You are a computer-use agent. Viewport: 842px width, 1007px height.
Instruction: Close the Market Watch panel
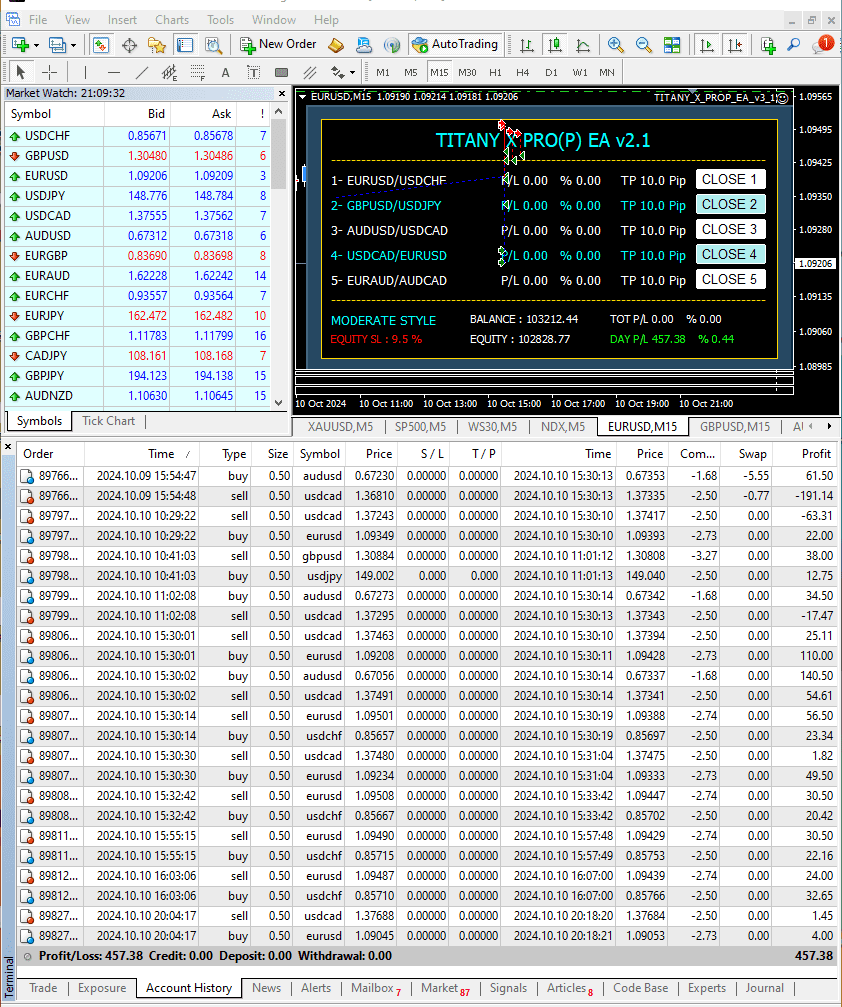click(x=282, y=94)
